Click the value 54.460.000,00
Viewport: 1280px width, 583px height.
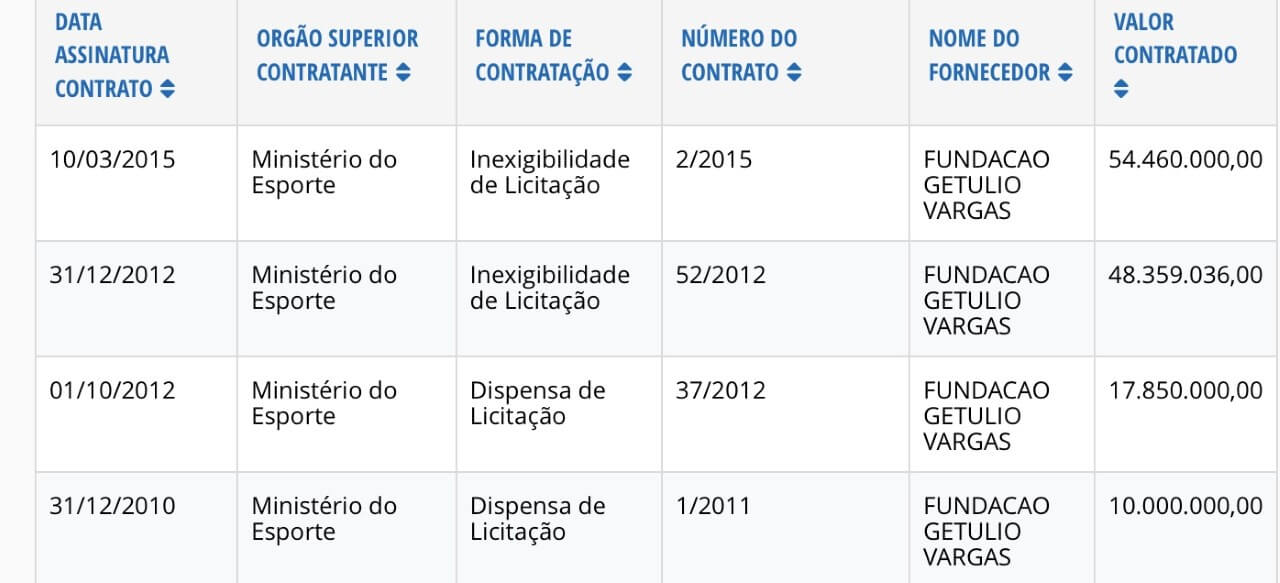(x=1185, y=159)
